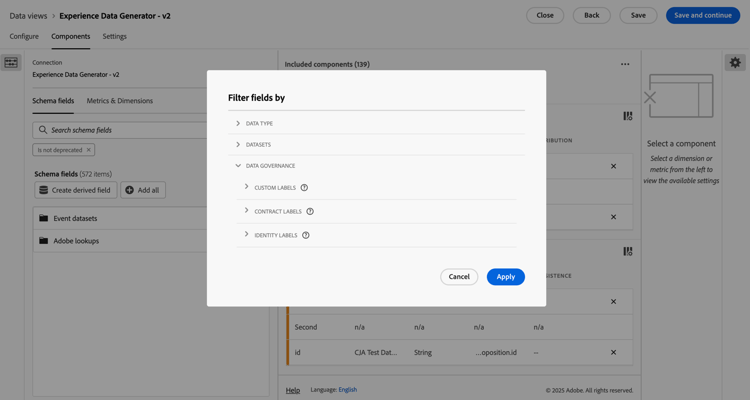
Task: Collapse the Data Governance section
Action: point(238,166)
